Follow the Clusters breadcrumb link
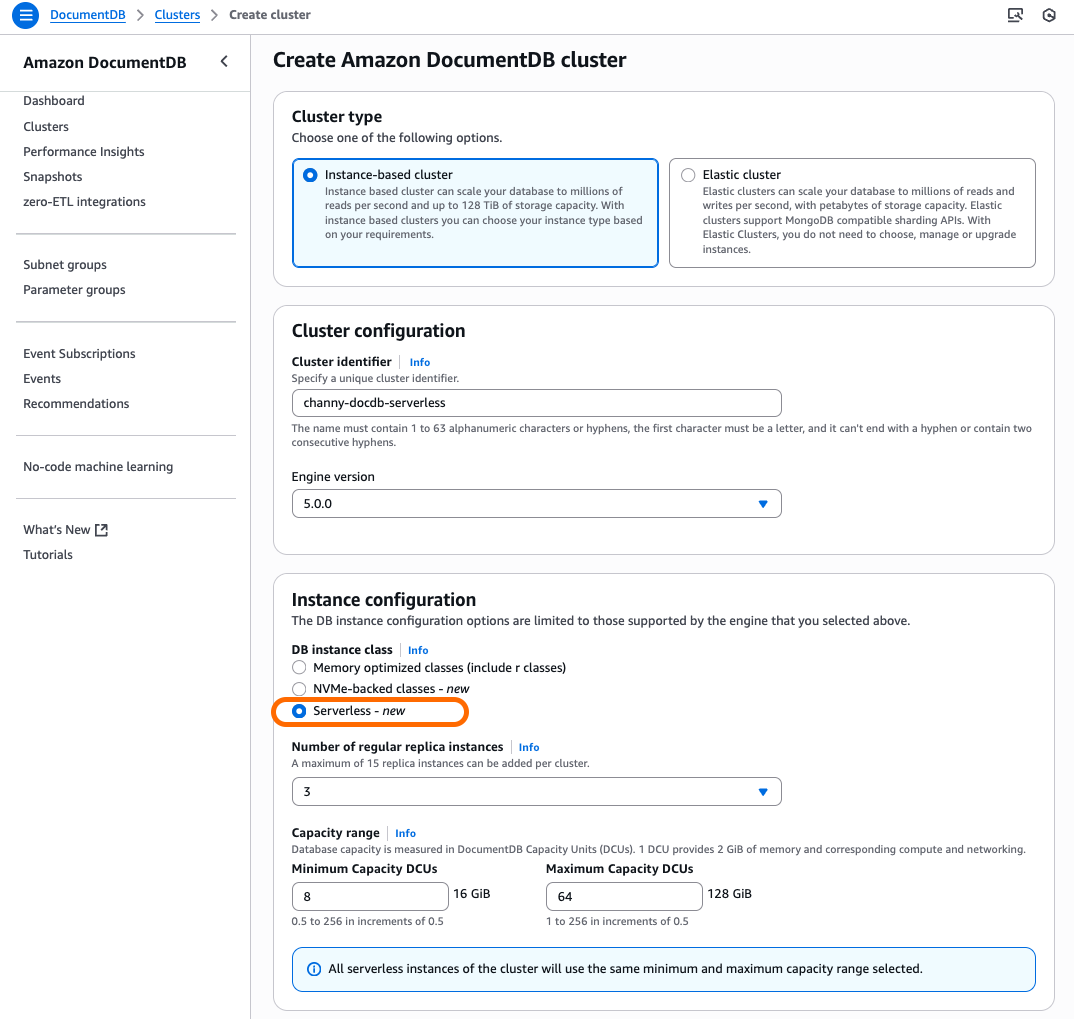1074x1019 pixels. pos(177,15)
